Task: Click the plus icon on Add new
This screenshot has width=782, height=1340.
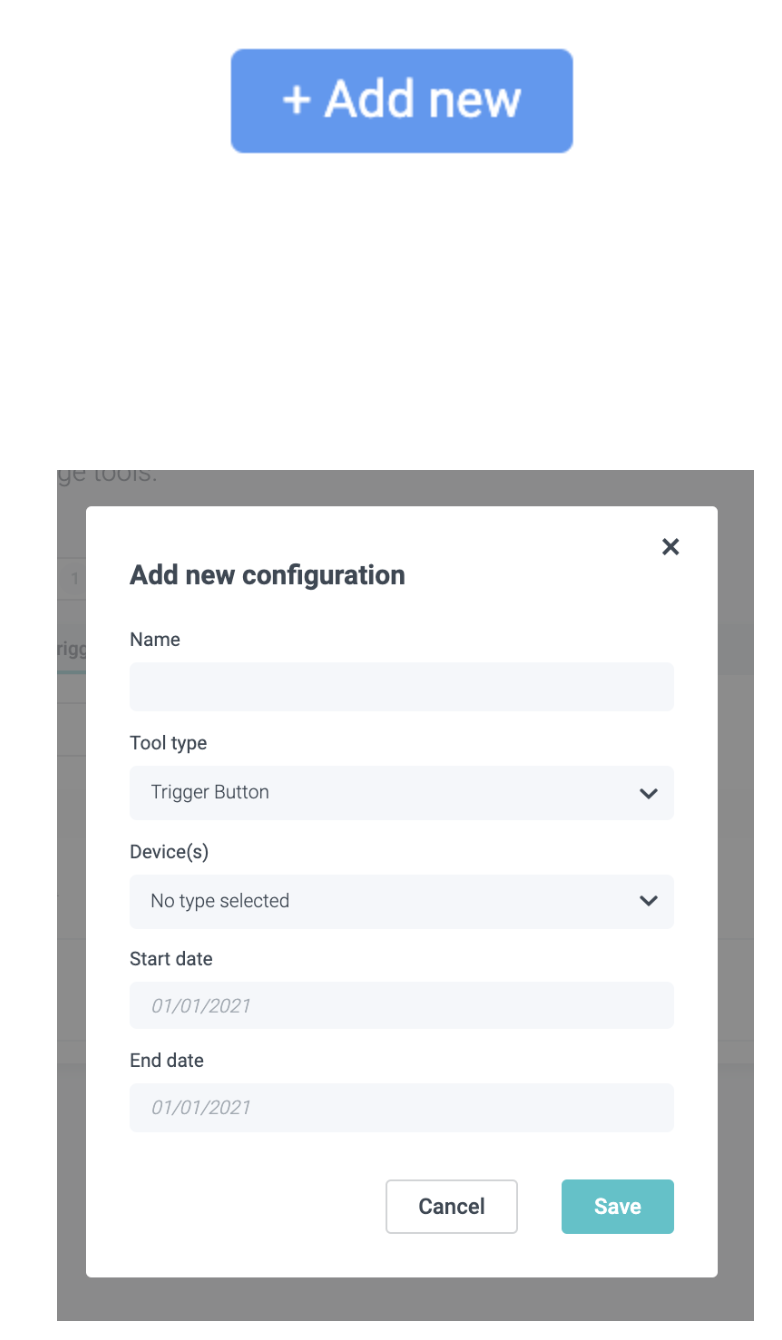Action: [296, 100]
